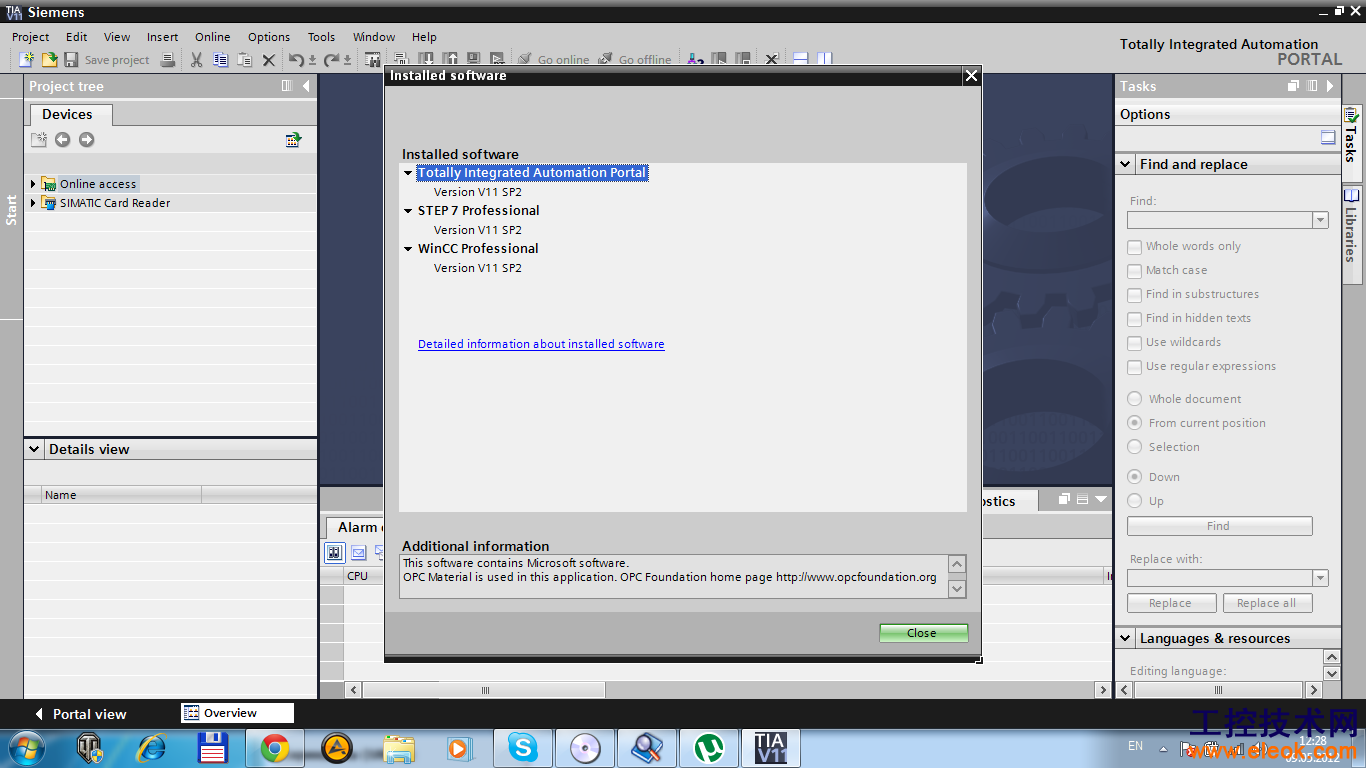This screenshot has width=1366, height=768.
Task: Enable the Use regular expressions checkbox
Action: coord(1134,367)
